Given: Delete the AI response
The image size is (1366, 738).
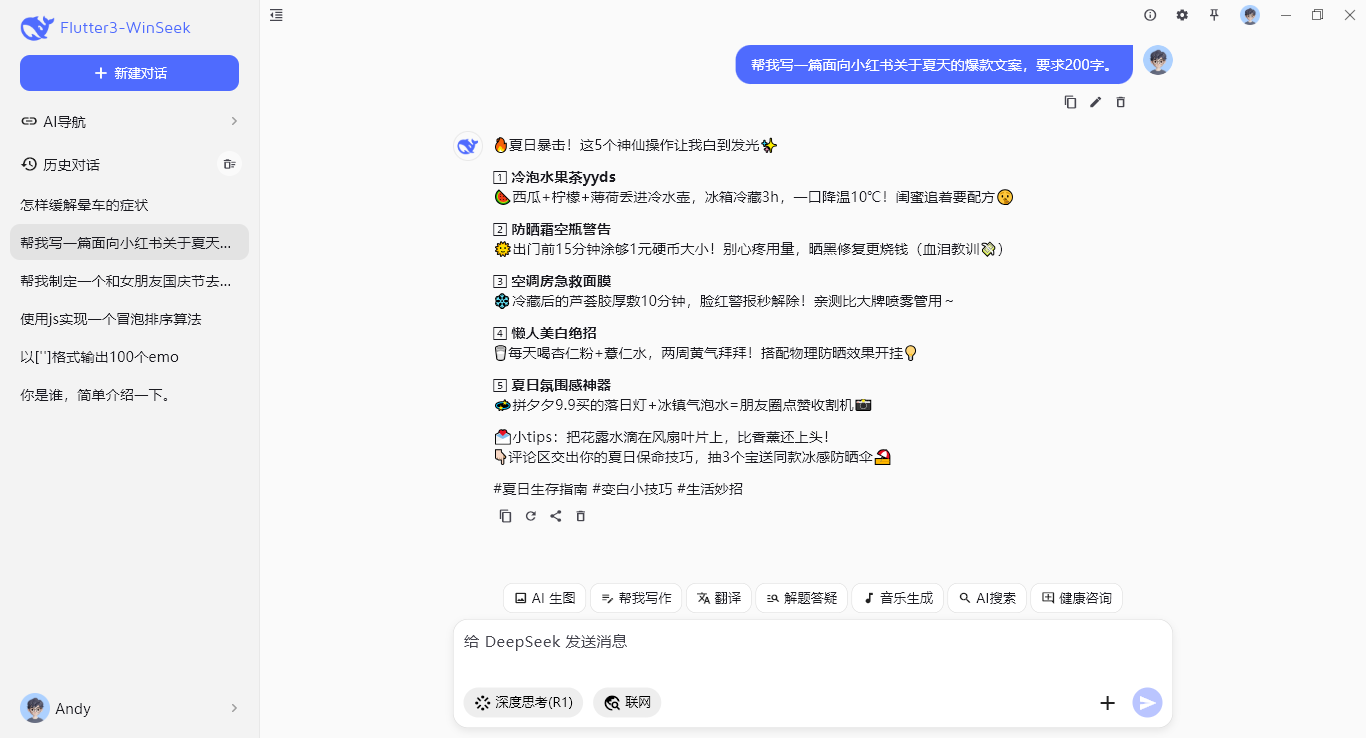Looking at the screenshot, I should (x=581, y=515).
